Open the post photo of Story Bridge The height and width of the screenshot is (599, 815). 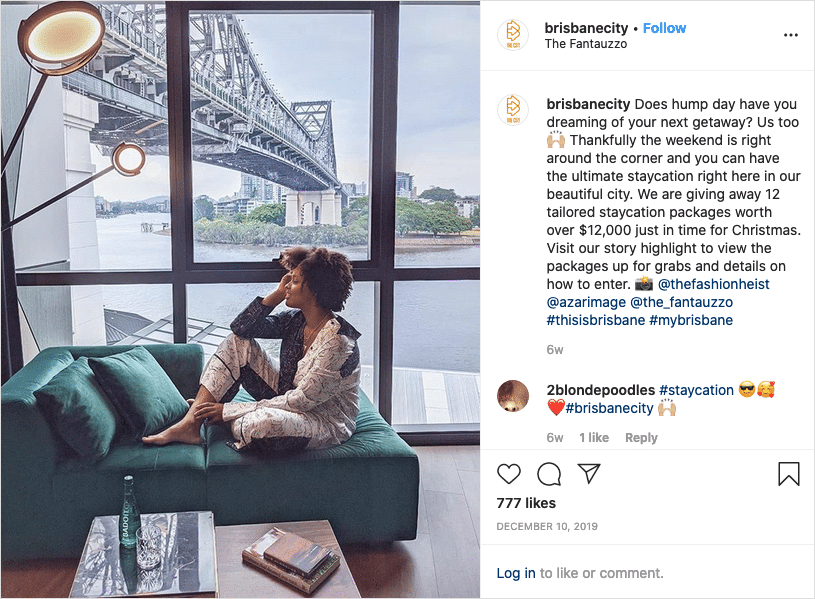click(x=240, y=299)
